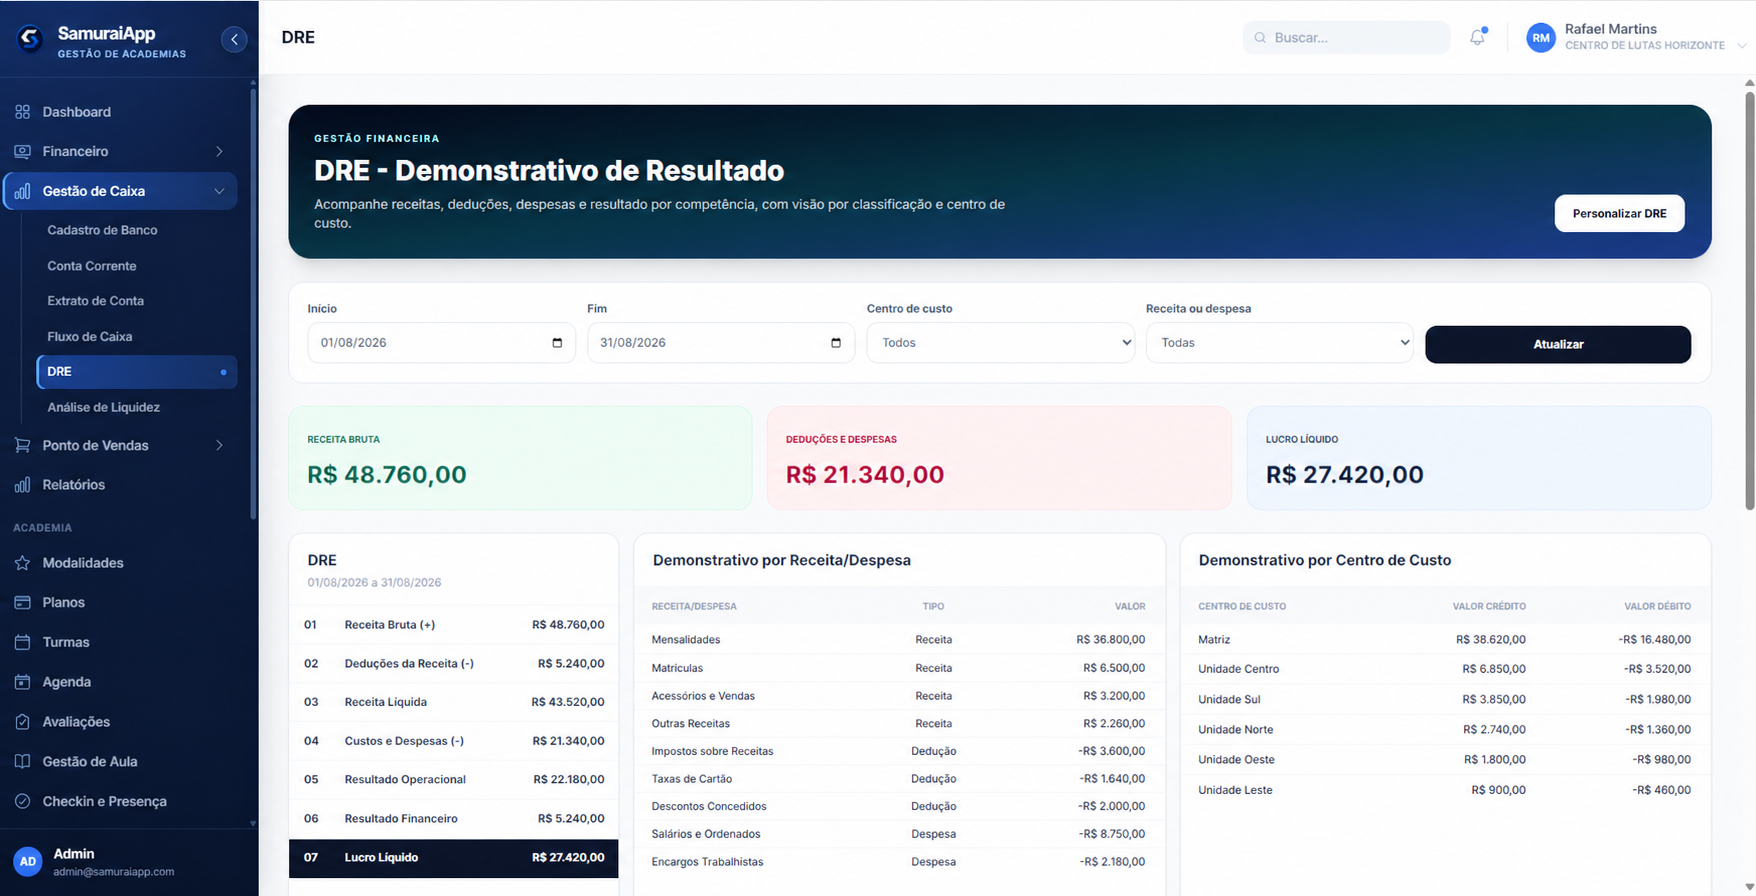Click the Agenda calendar icon
The height and width of the screenshot is (896, 1756).
coord(22,682)
